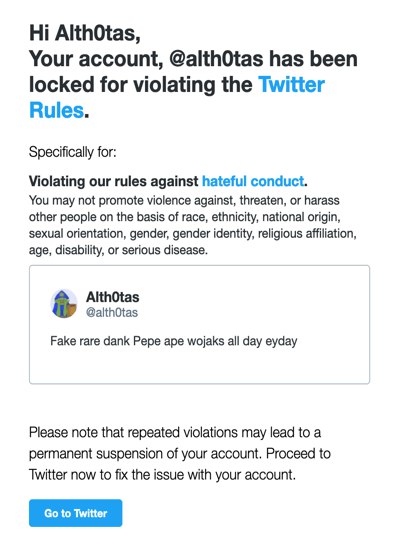Click the "Hi Alth0tas," greeting heading
Viewport: 400px width, 560px height.
point(85,33)
